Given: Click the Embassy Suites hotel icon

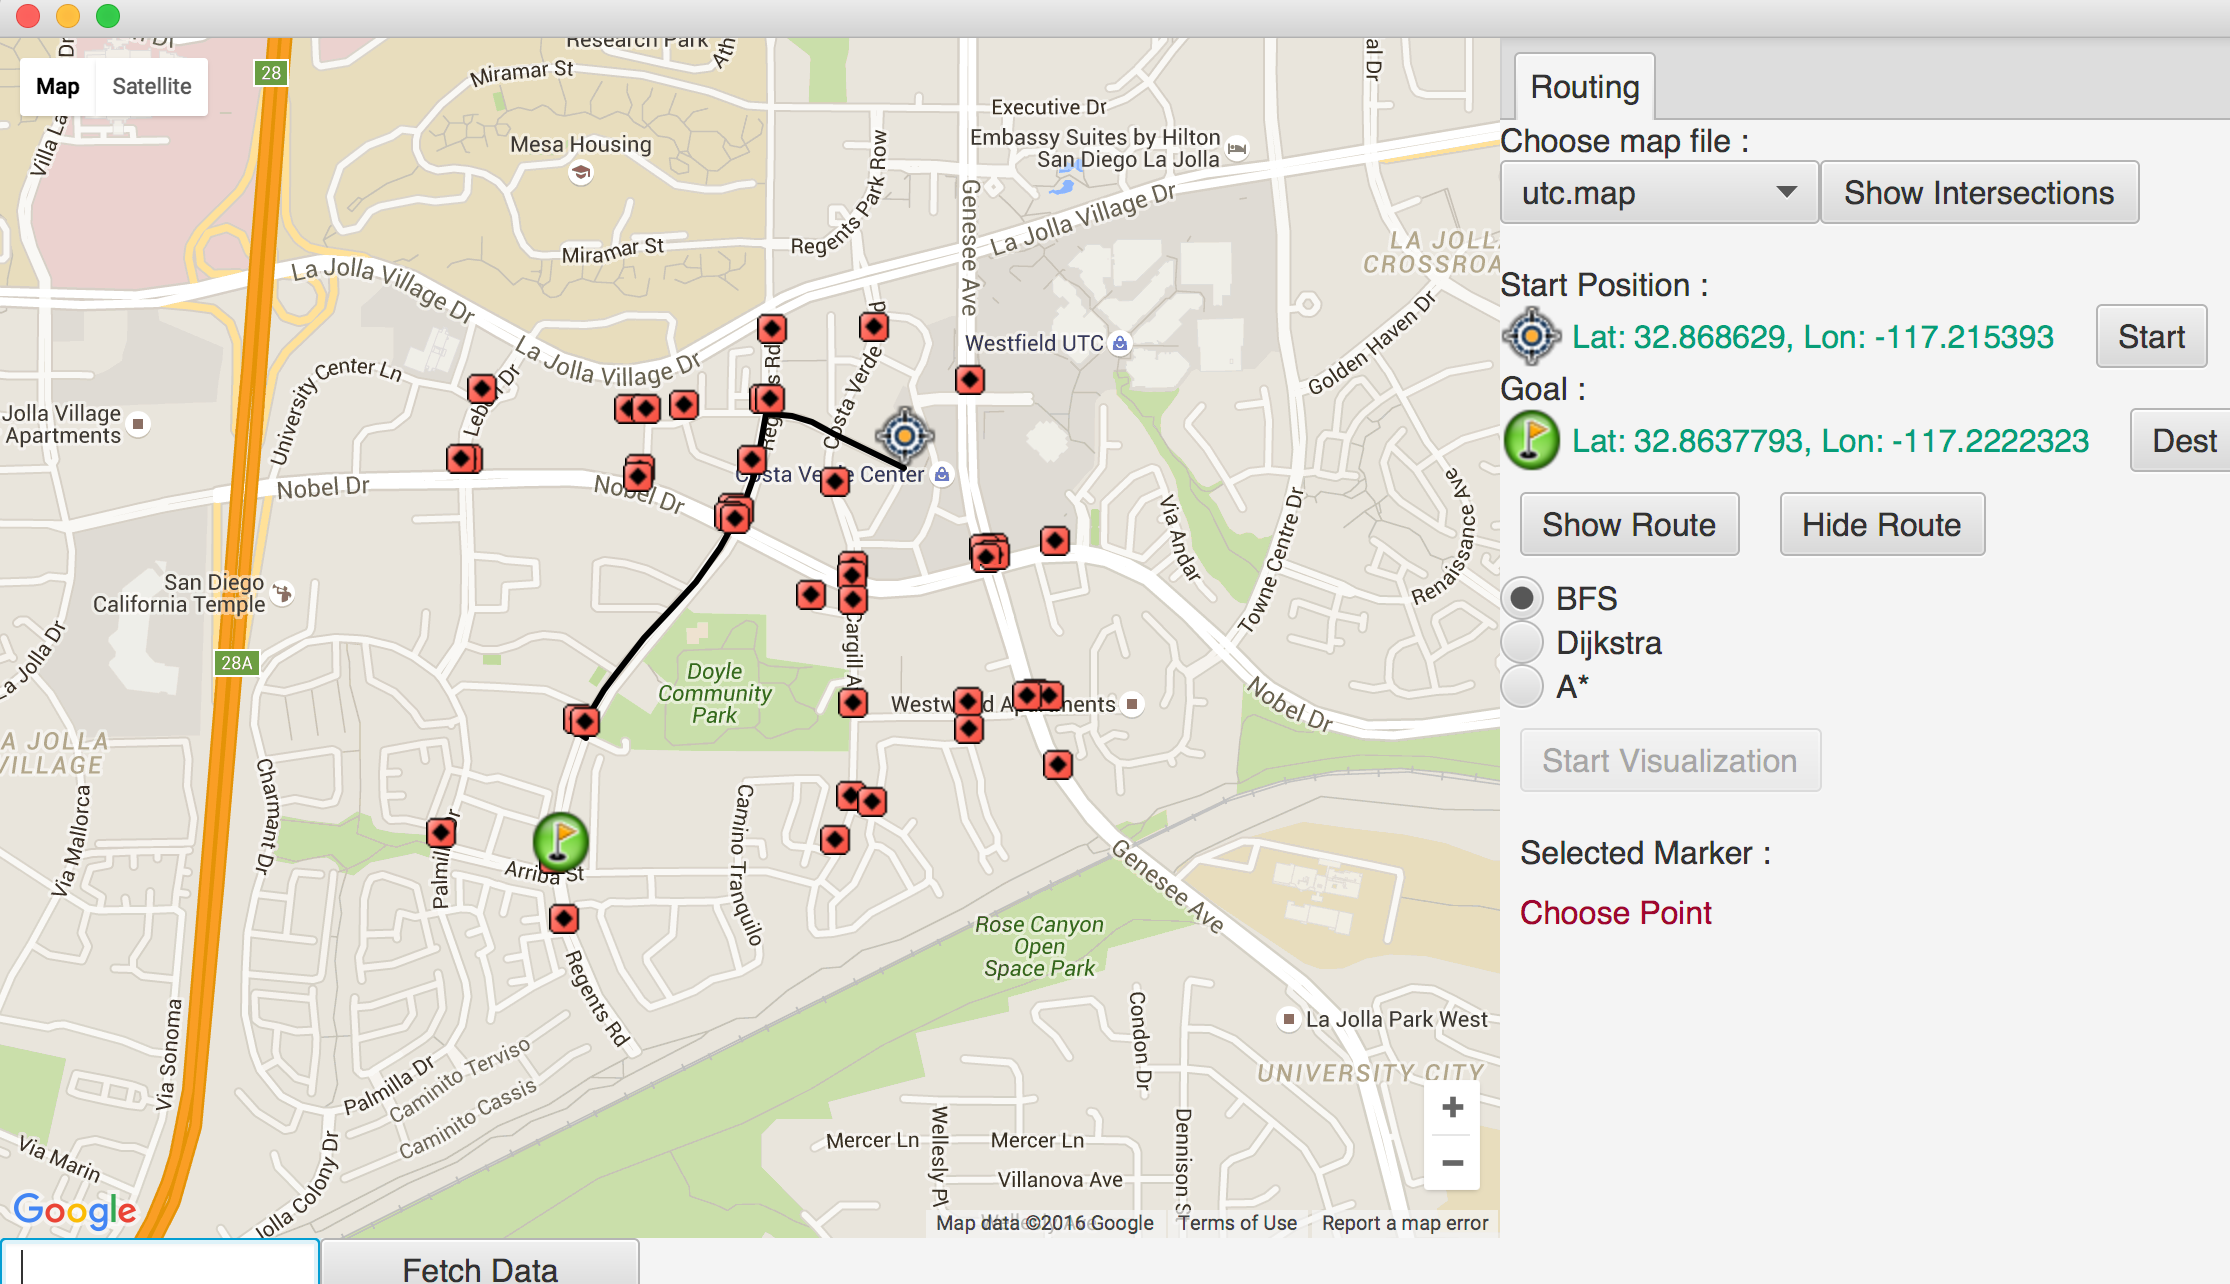Looking at the screenshot, I should pos(1237,148).
